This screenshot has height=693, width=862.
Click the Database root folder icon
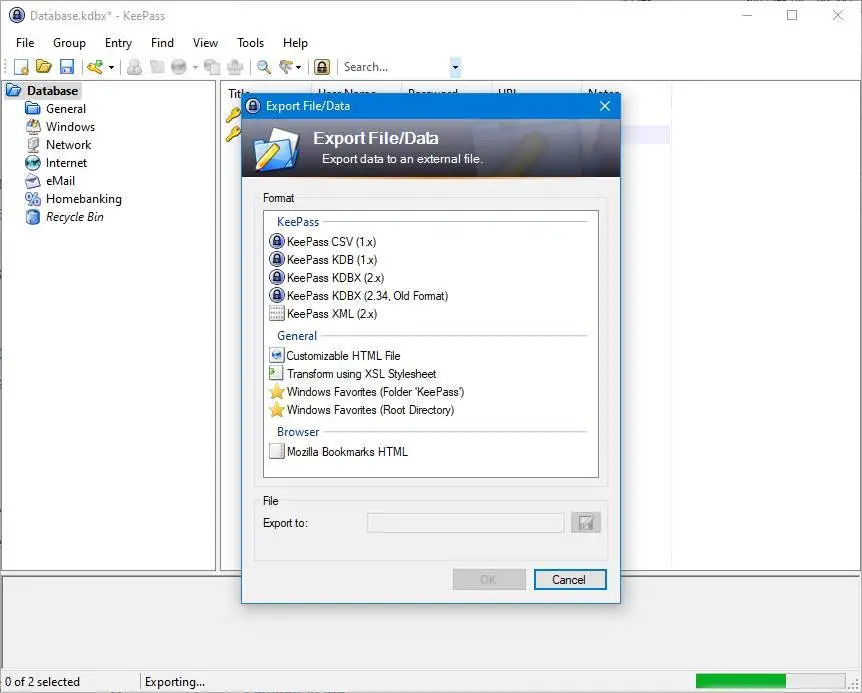tap(14, 90)
